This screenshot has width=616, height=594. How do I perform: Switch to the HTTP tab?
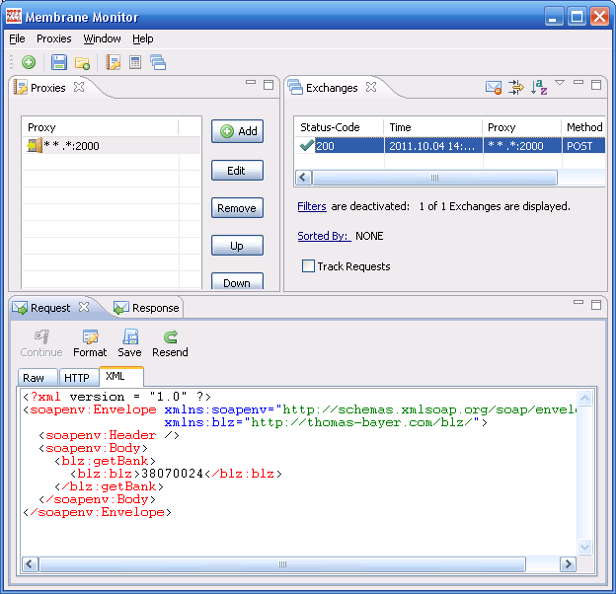tap(79, 378)
